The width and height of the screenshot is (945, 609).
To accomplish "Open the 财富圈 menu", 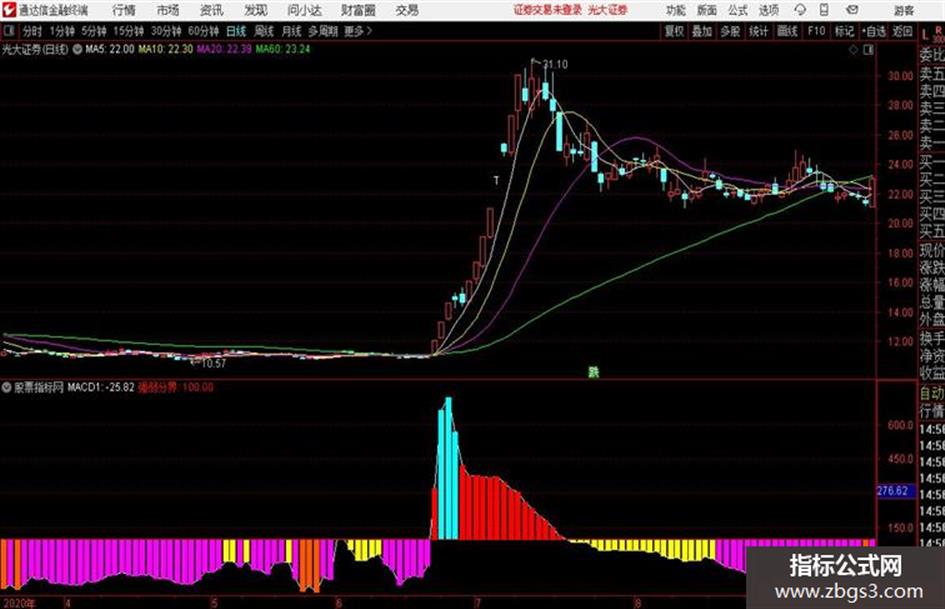I will pos(358,10).
